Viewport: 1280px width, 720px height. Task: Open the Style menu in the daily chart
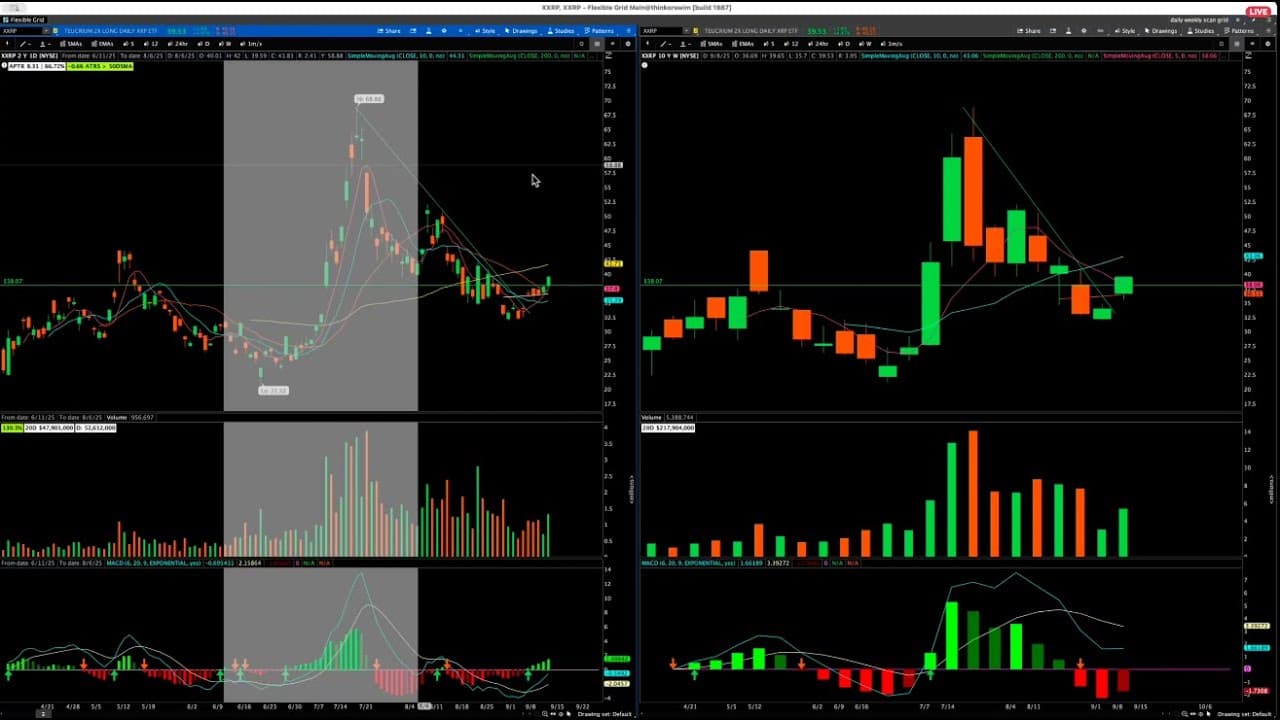tap(485, 31)
